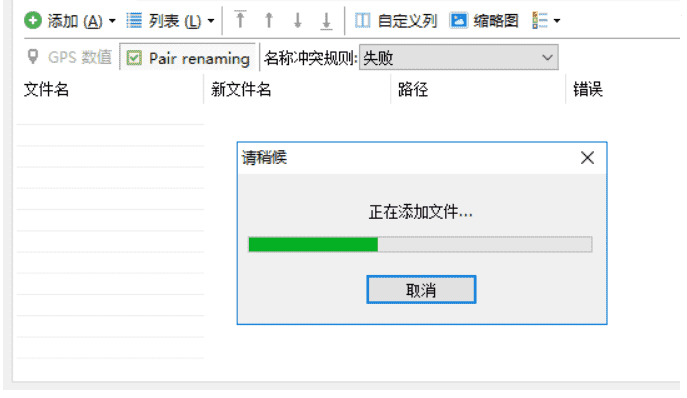Move item to top arrow
The height and width of the screenshot is (398, 687).
pyautogui.click(x=240, y=20)
